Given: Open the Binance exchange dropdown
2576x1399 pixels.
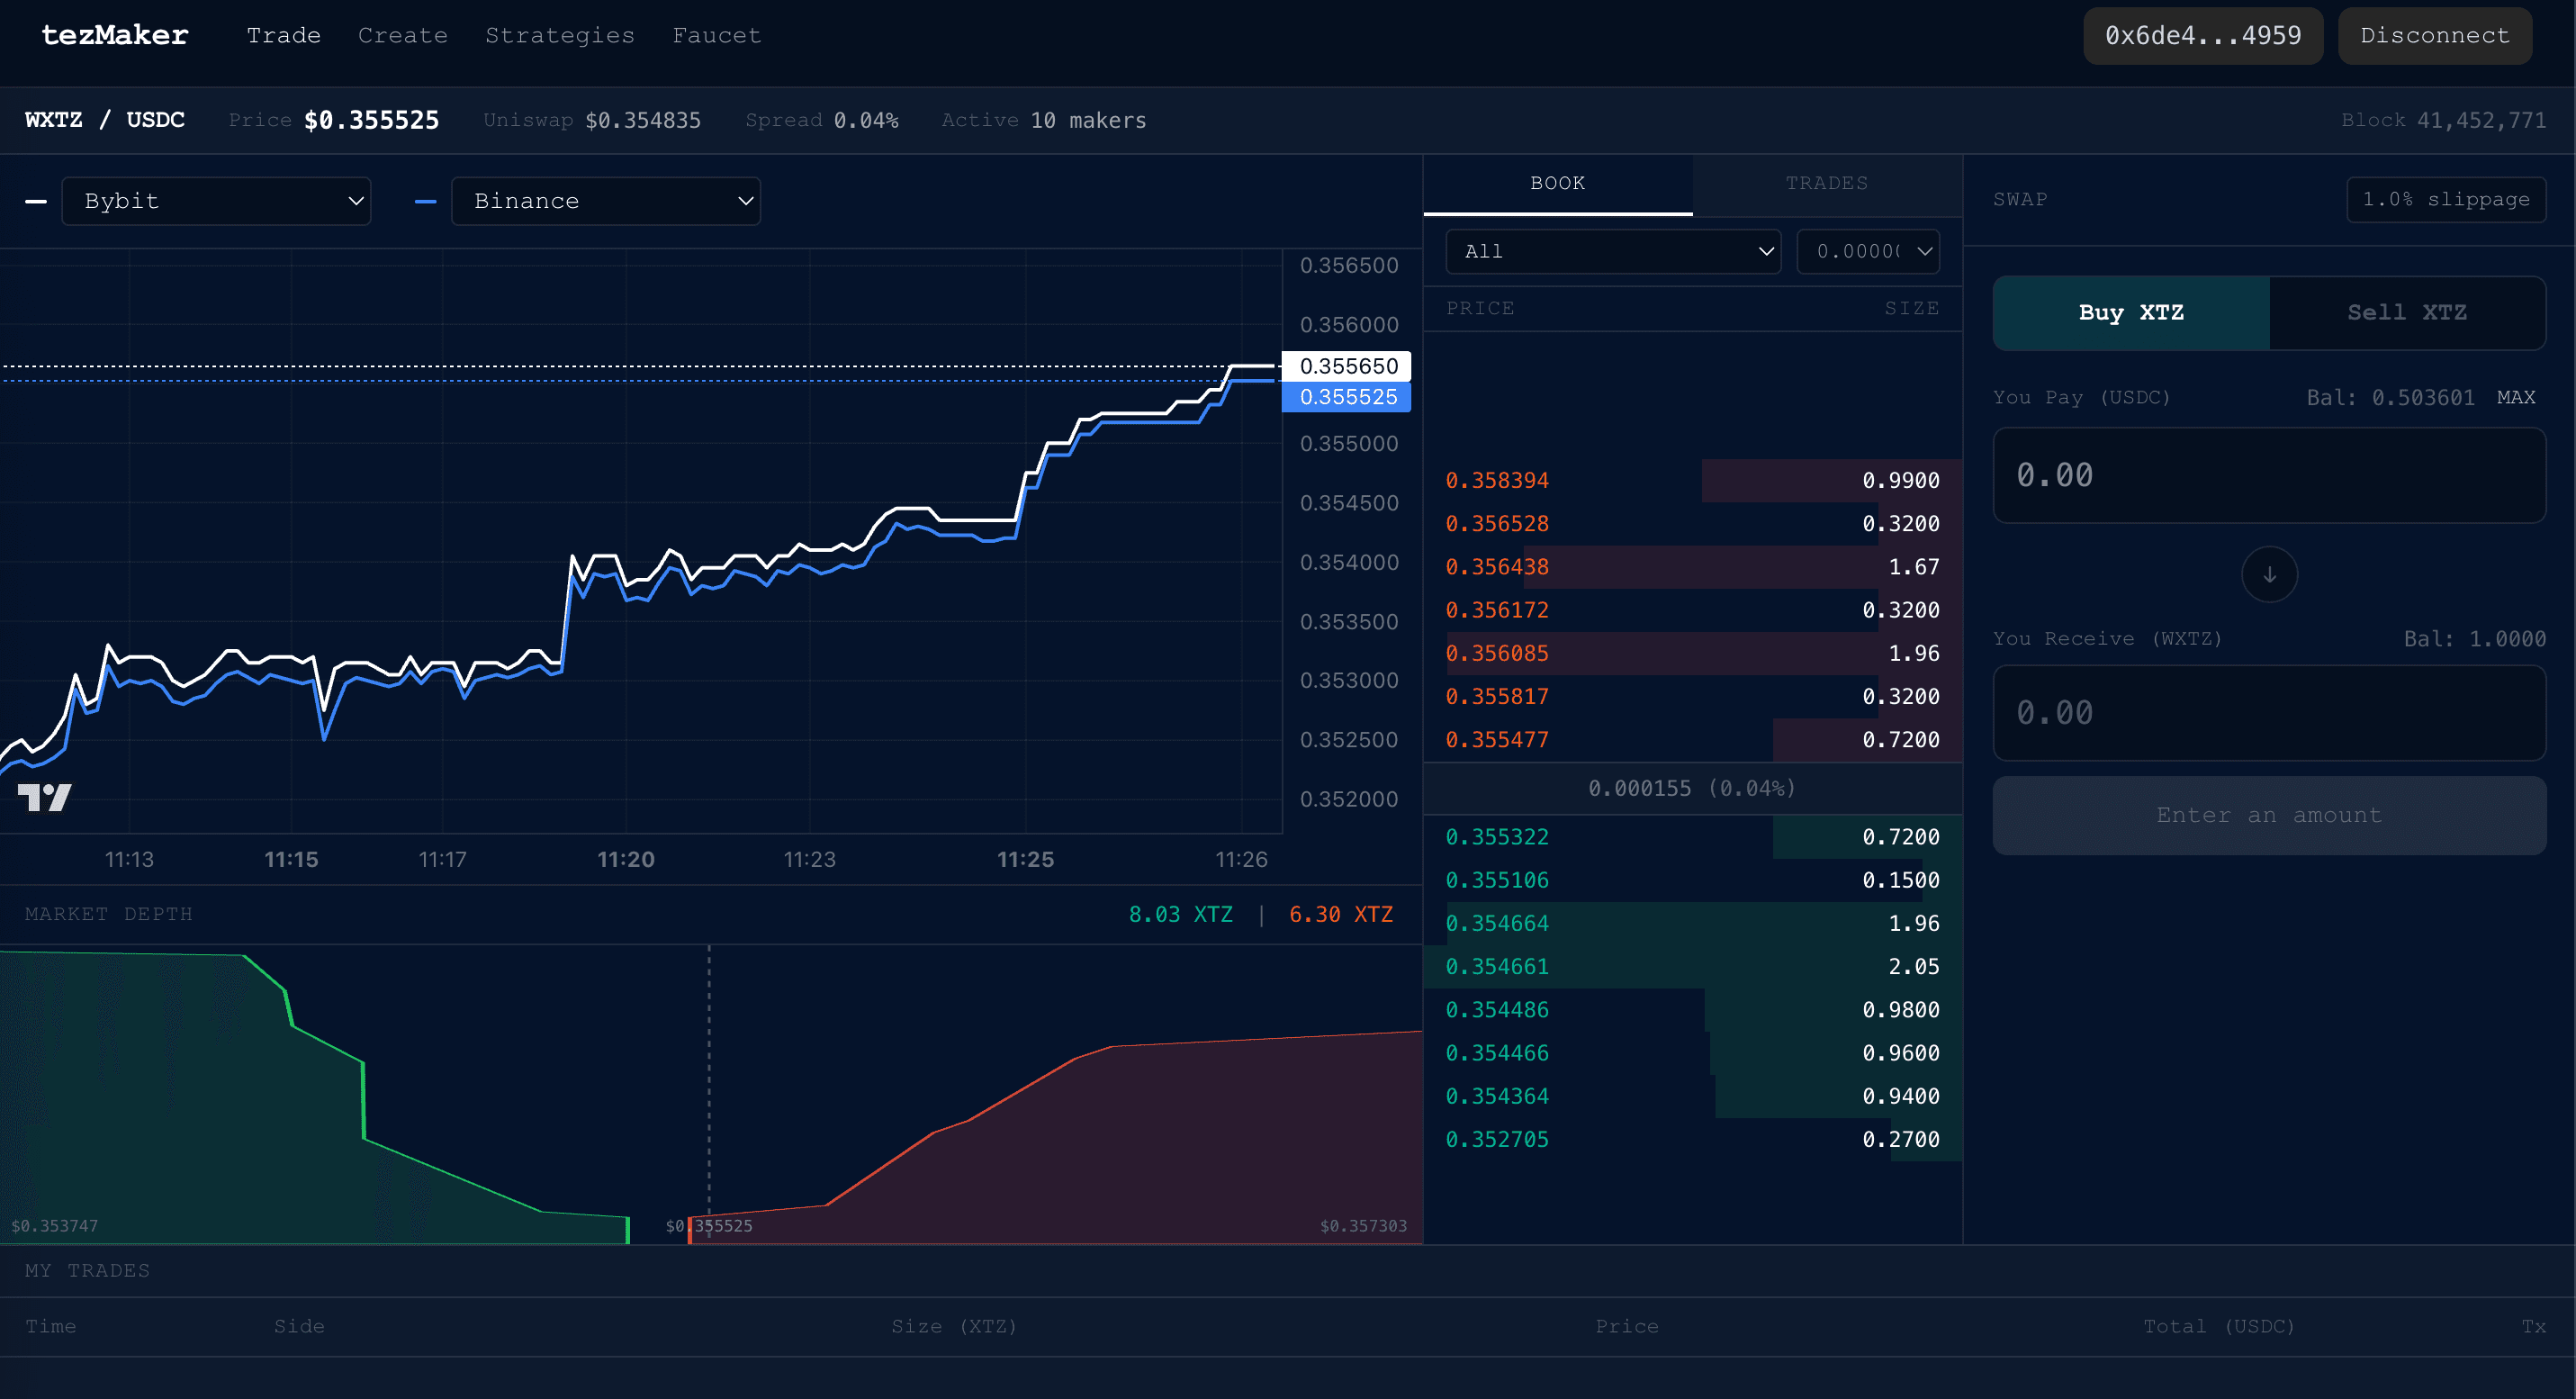Looking at the screenshot, I should [606, 201].
